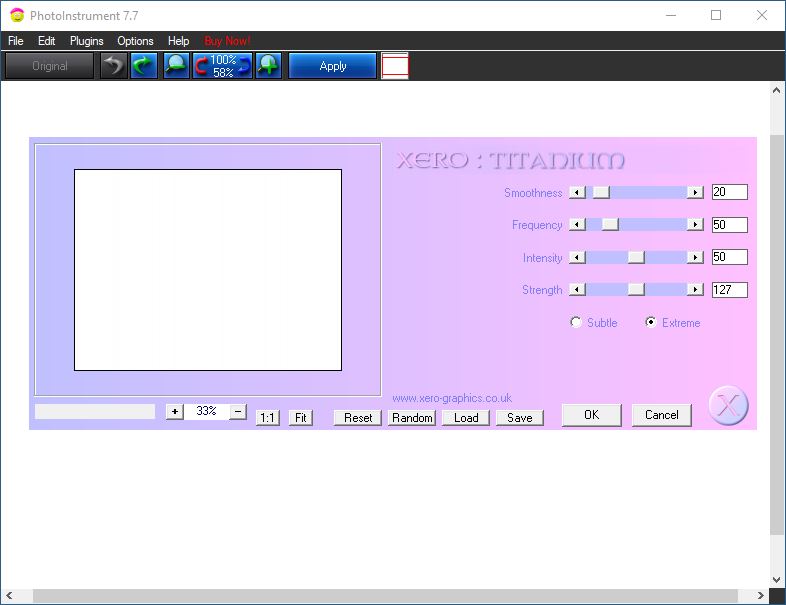Viewport: 786px width, 605px height.
Task: Click the preview zoom minus button
Action: [x=238, y=412]
